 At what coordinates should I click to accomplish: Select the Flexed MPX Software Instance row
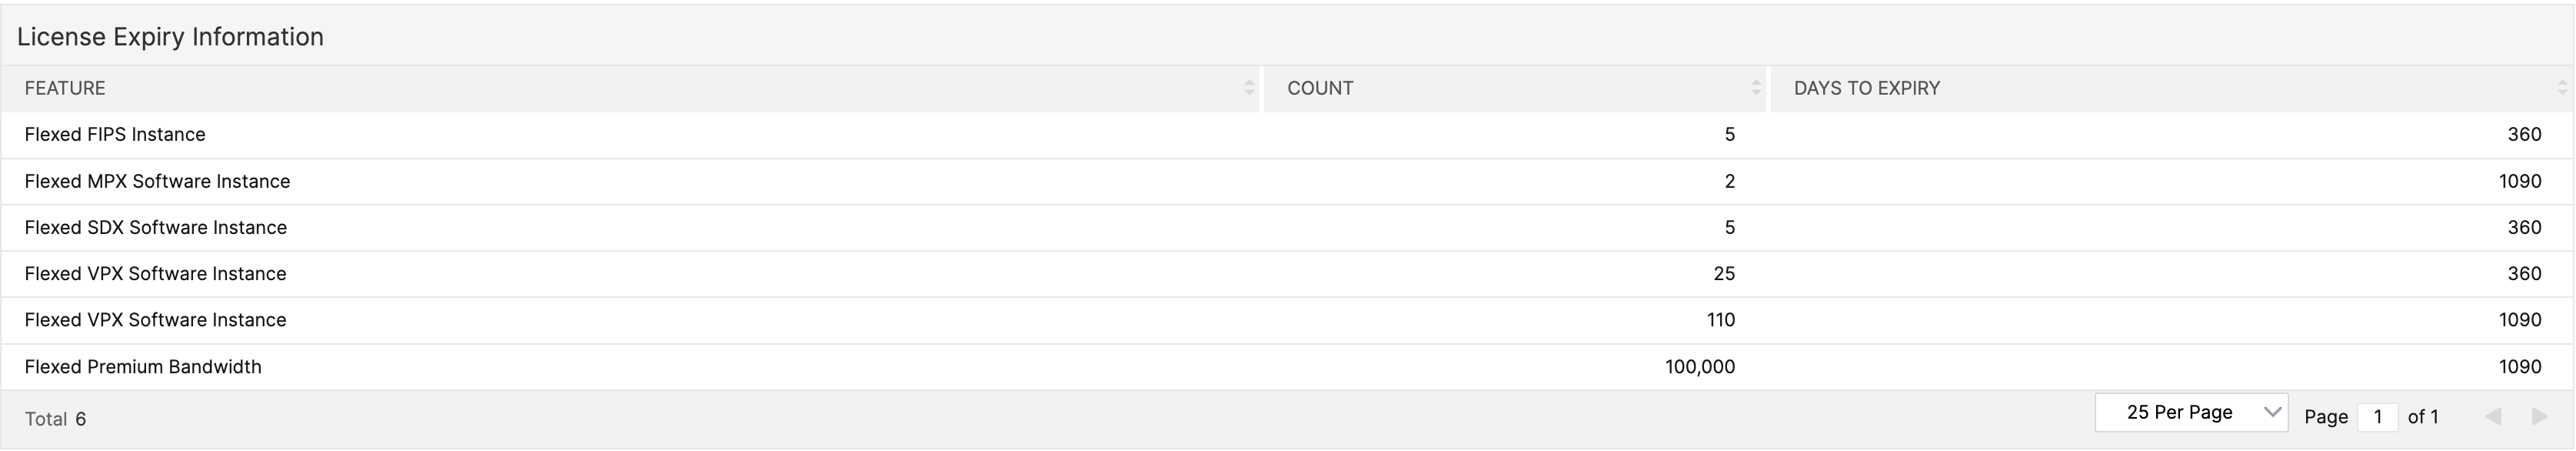[1288, 182]
